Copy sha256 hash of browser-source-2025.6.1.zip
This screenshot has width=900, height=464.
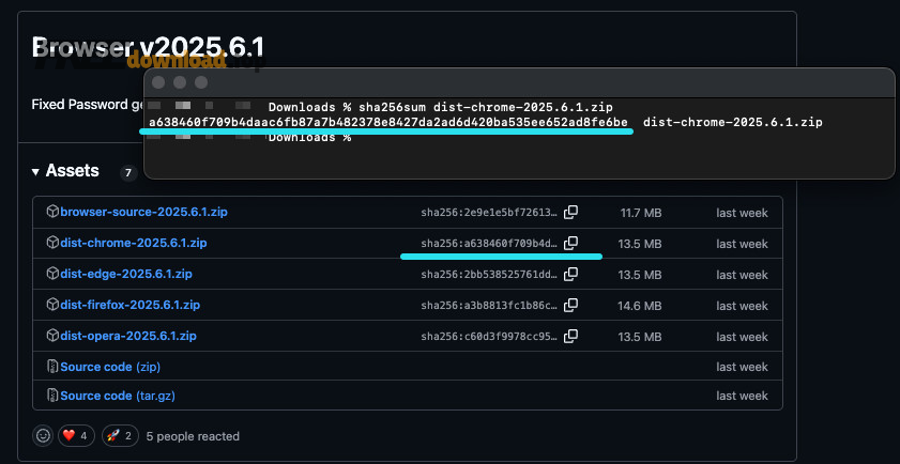(x=571, y=212)
